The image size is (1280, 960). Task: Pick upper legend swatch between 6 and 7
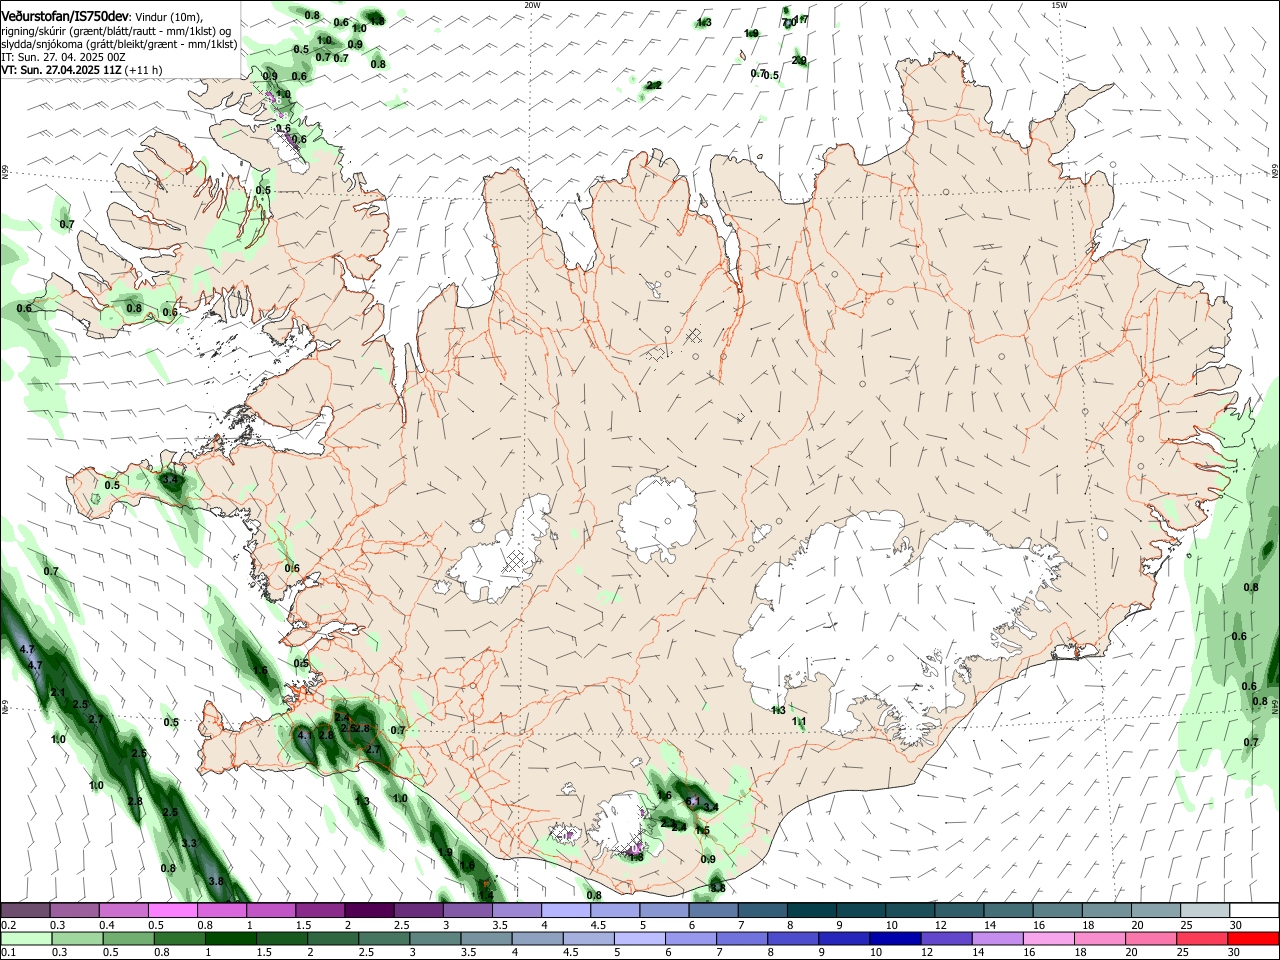[713, 910]
